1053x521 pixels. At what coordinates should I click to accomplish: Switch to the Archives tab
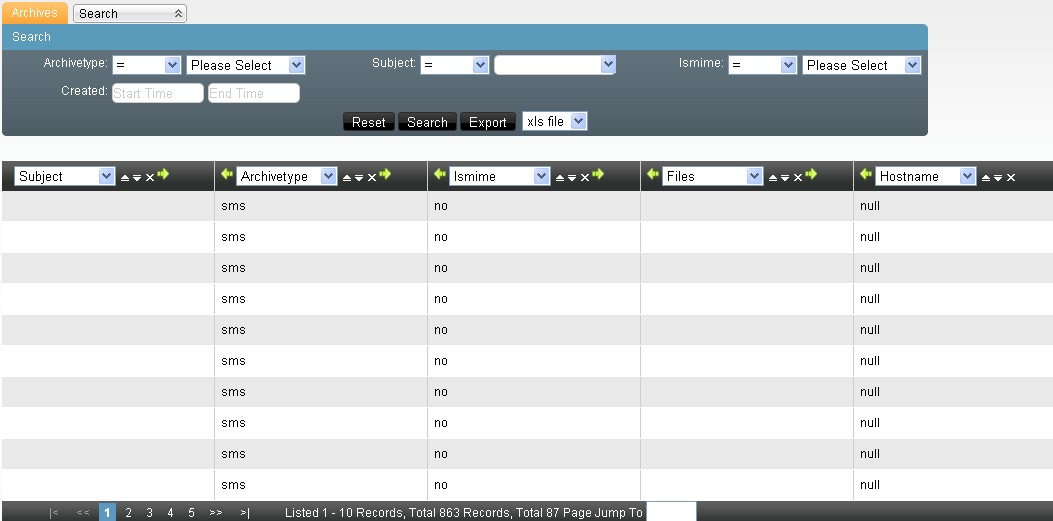(35, 13)
